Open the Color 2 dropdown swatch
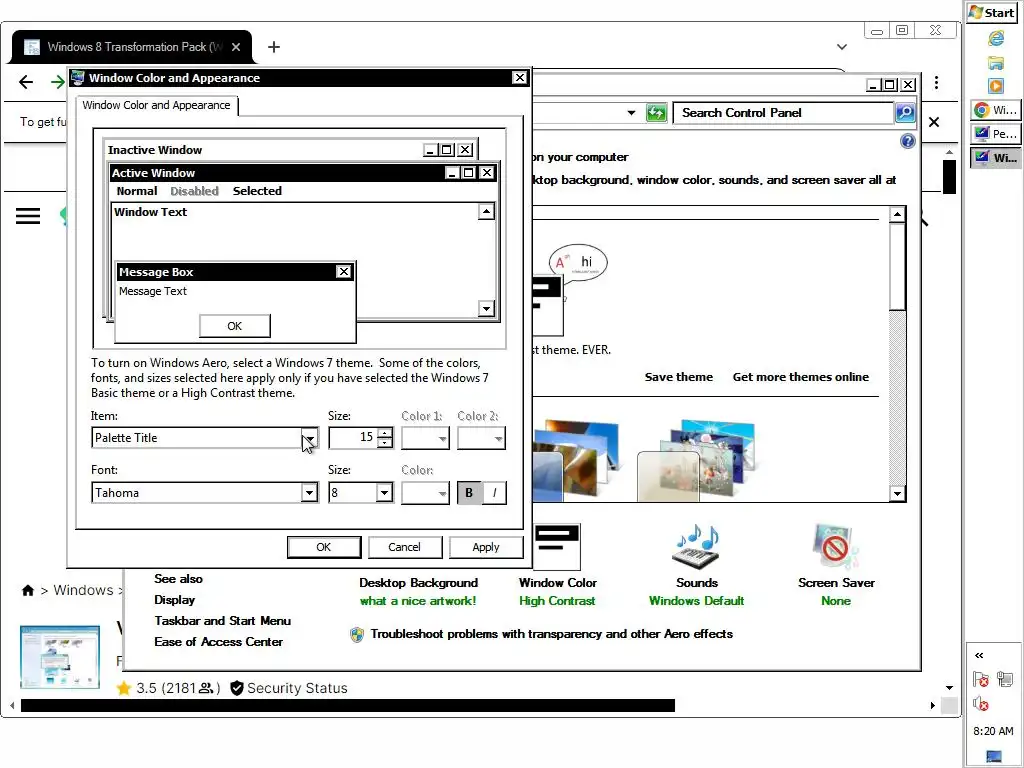 (x=481, y=438)
